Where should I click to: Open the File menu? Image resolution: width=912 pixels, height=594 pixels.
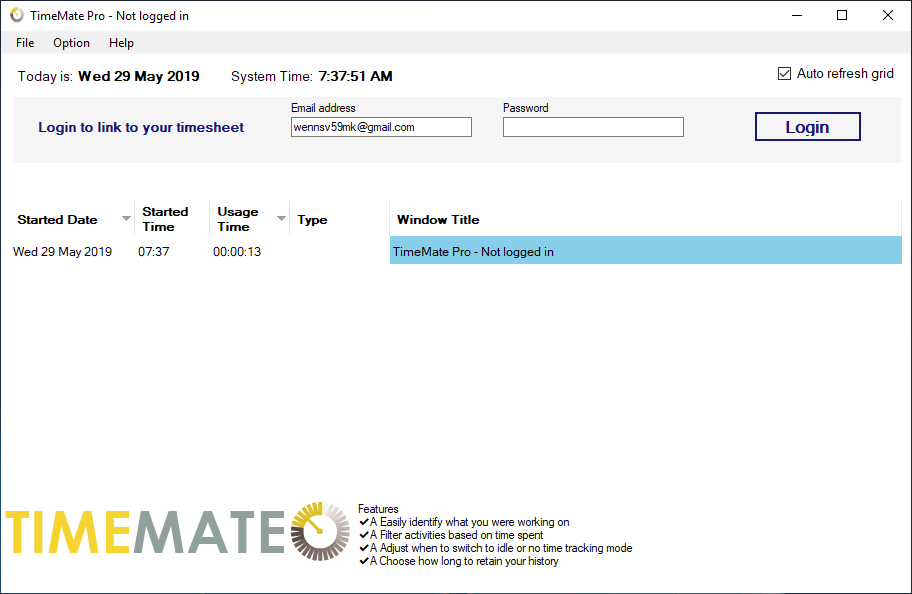[x=24, y=43]
